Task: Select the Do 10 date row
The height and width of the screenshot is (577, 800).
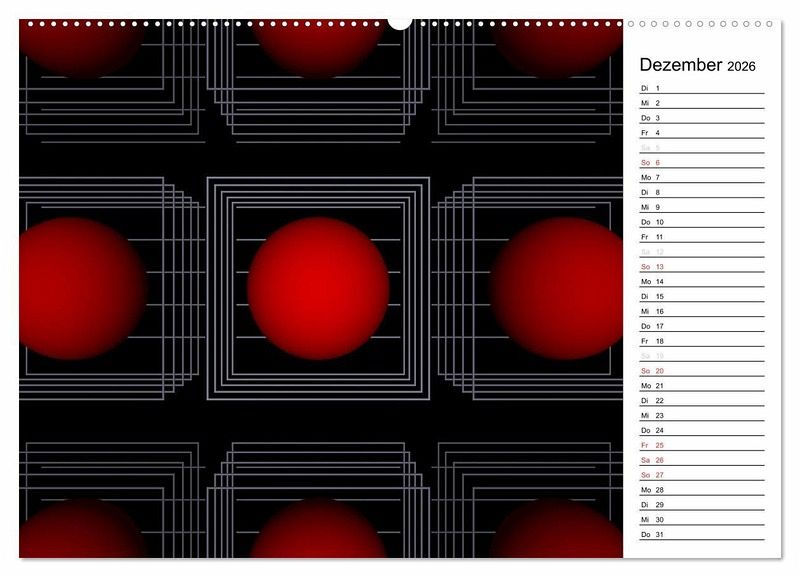Action: 700,222
